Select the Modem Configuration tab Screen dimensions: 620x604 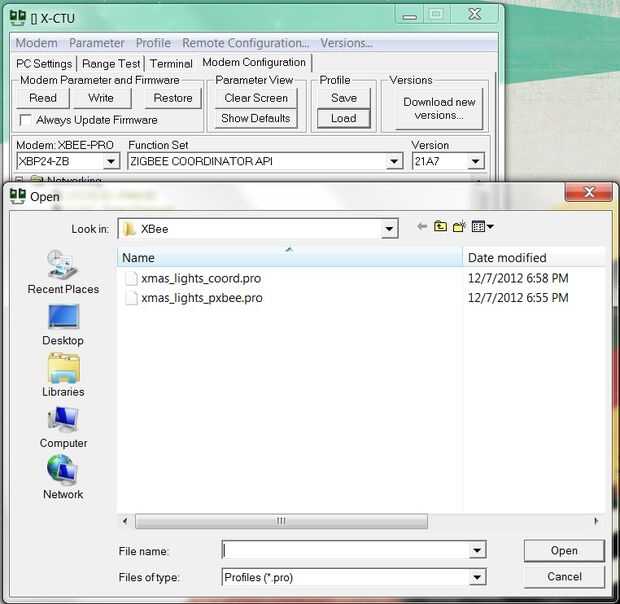pyautogui.click(x=254, y=62)
